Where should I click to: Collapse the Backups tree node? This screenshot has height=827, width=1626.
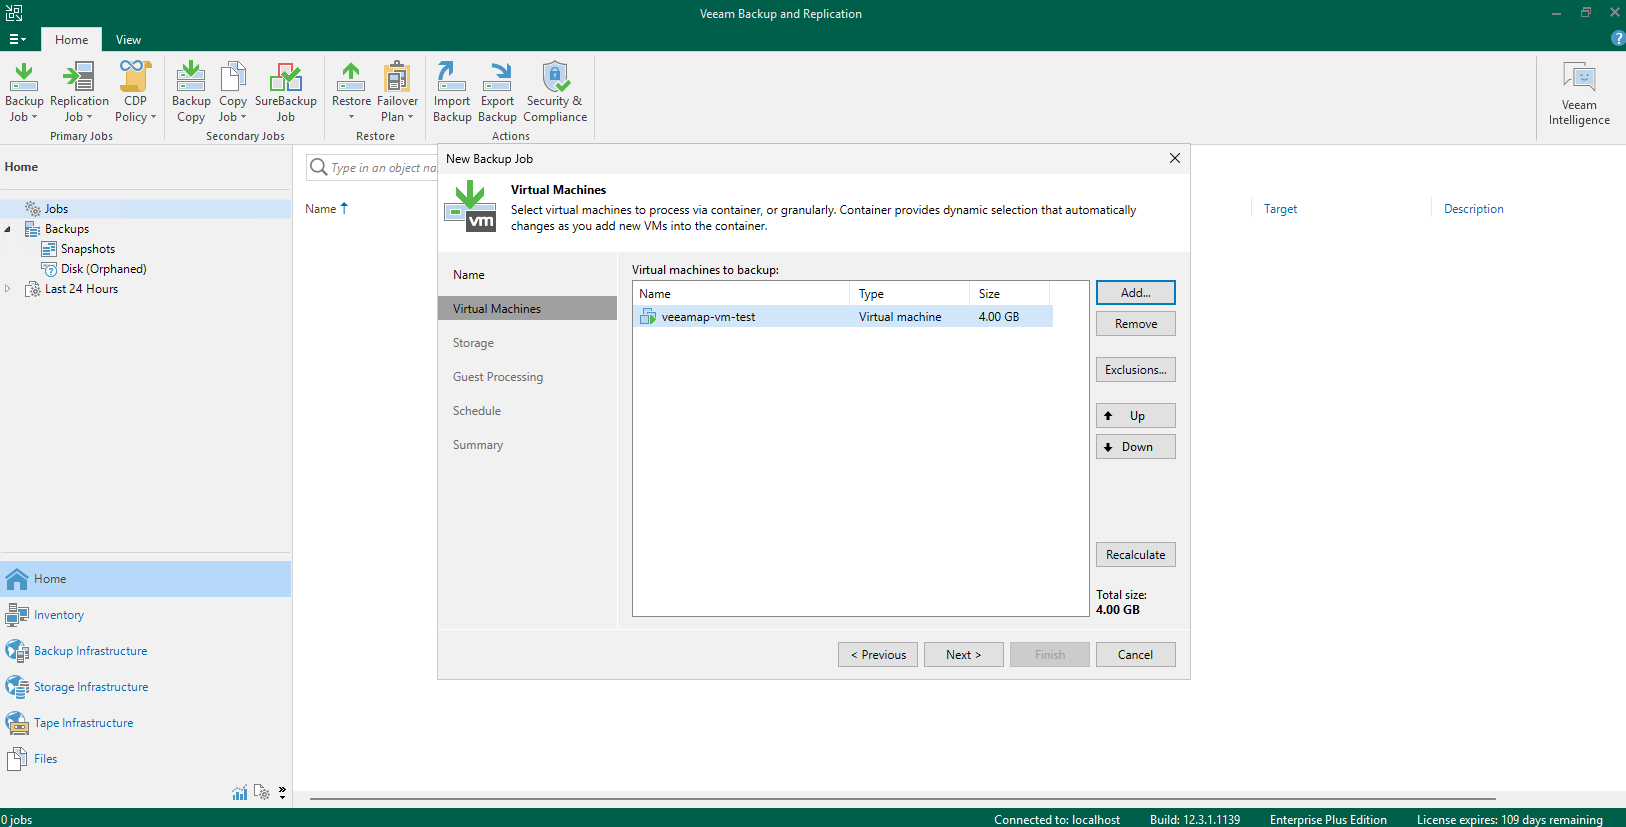(8, 229)
